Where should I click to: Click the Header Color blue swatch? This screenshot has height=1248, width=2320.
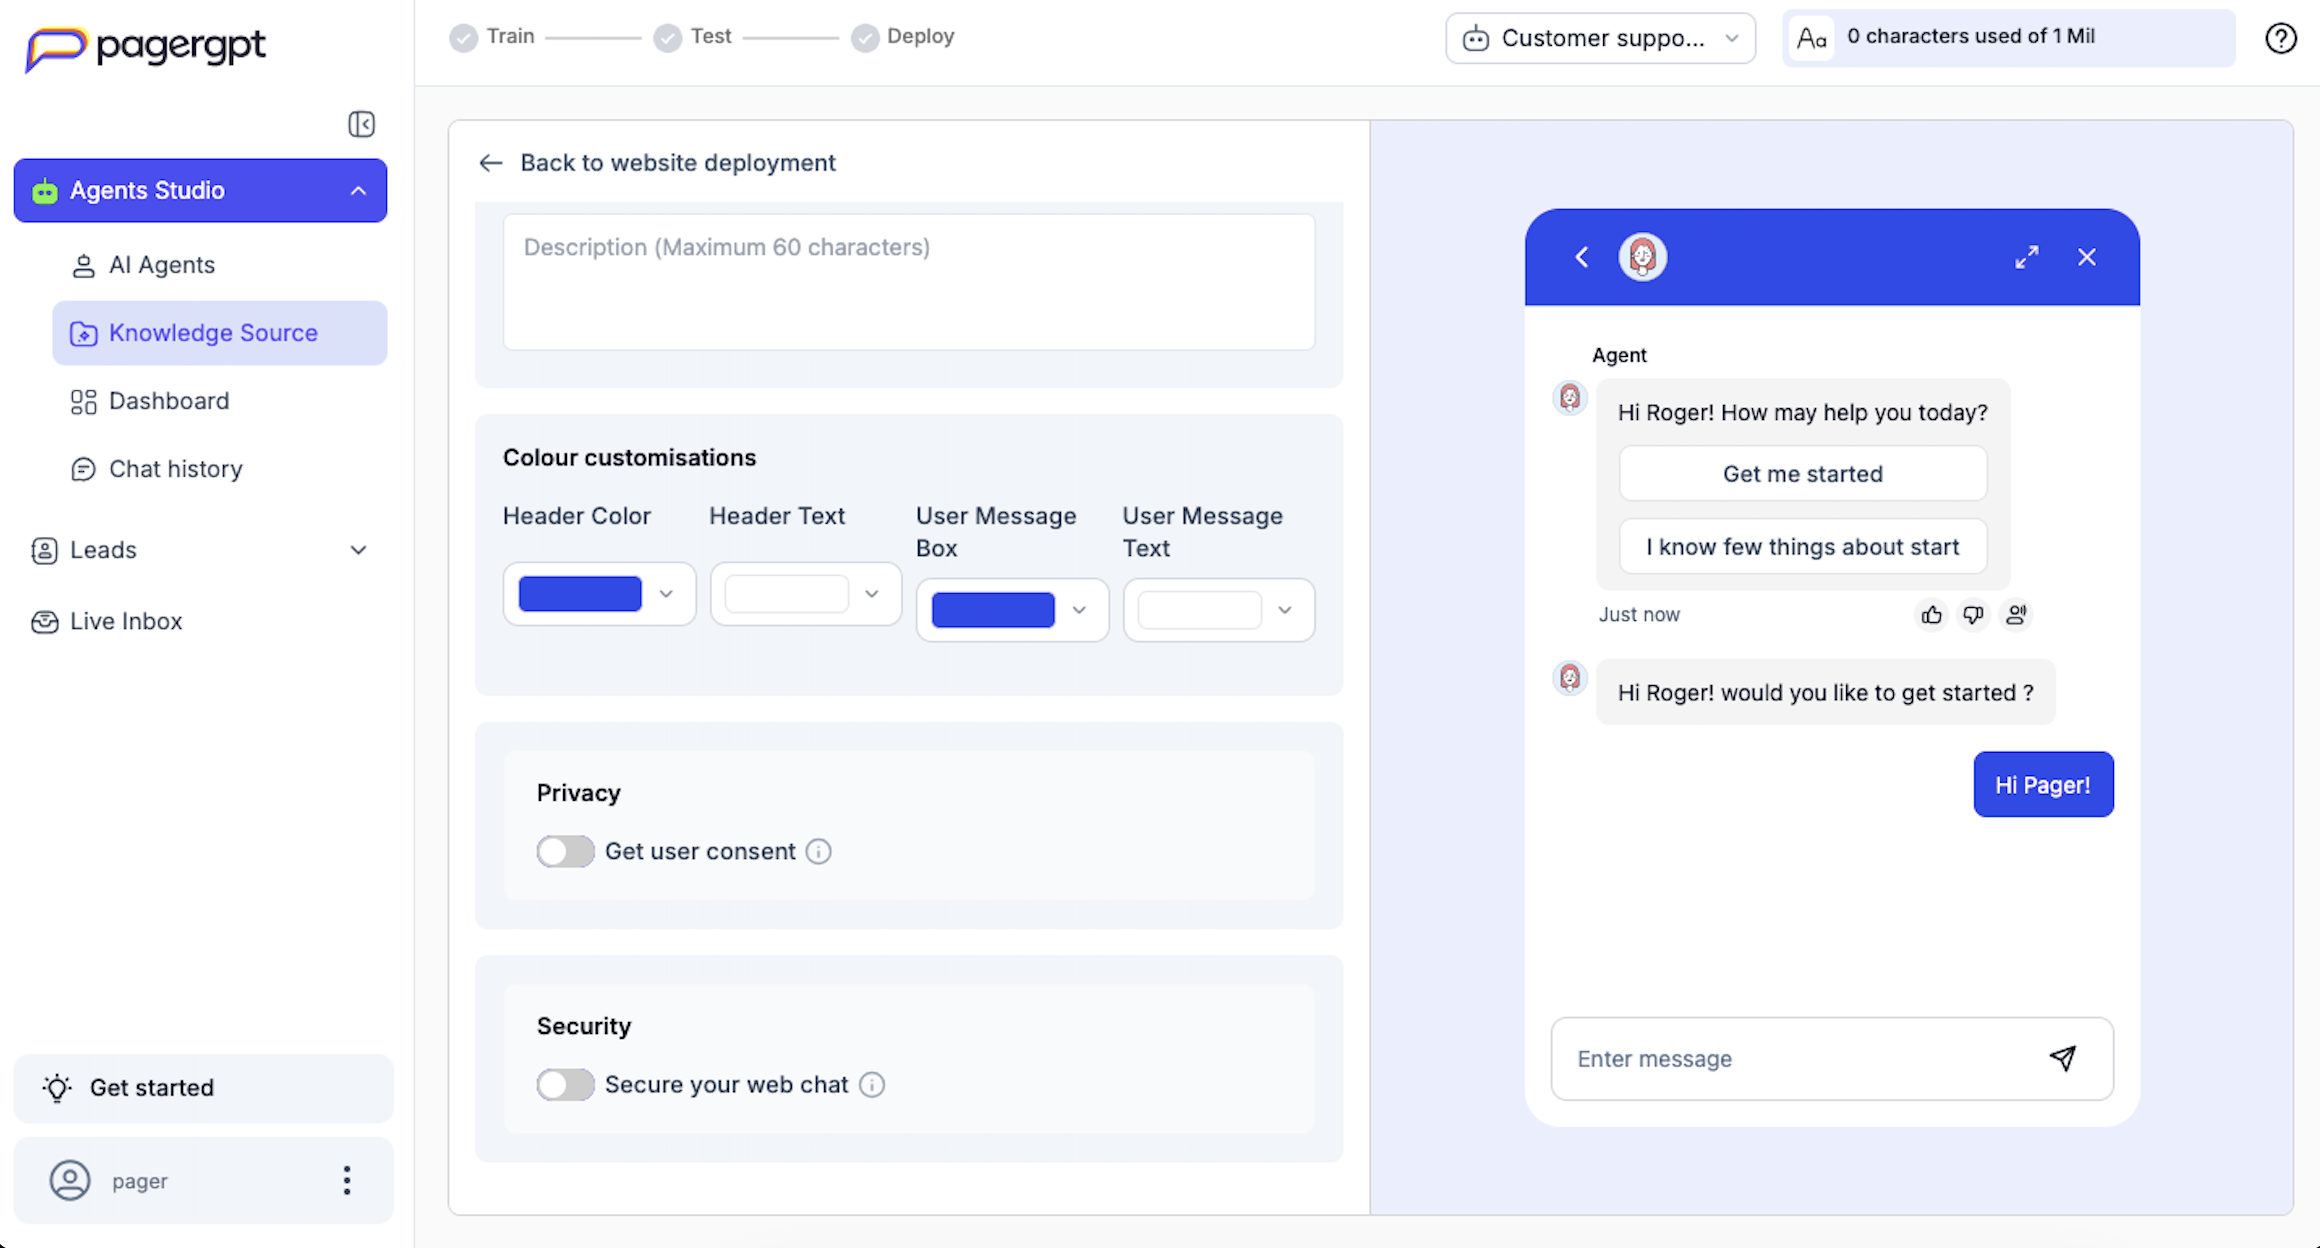tap(580, 594)
